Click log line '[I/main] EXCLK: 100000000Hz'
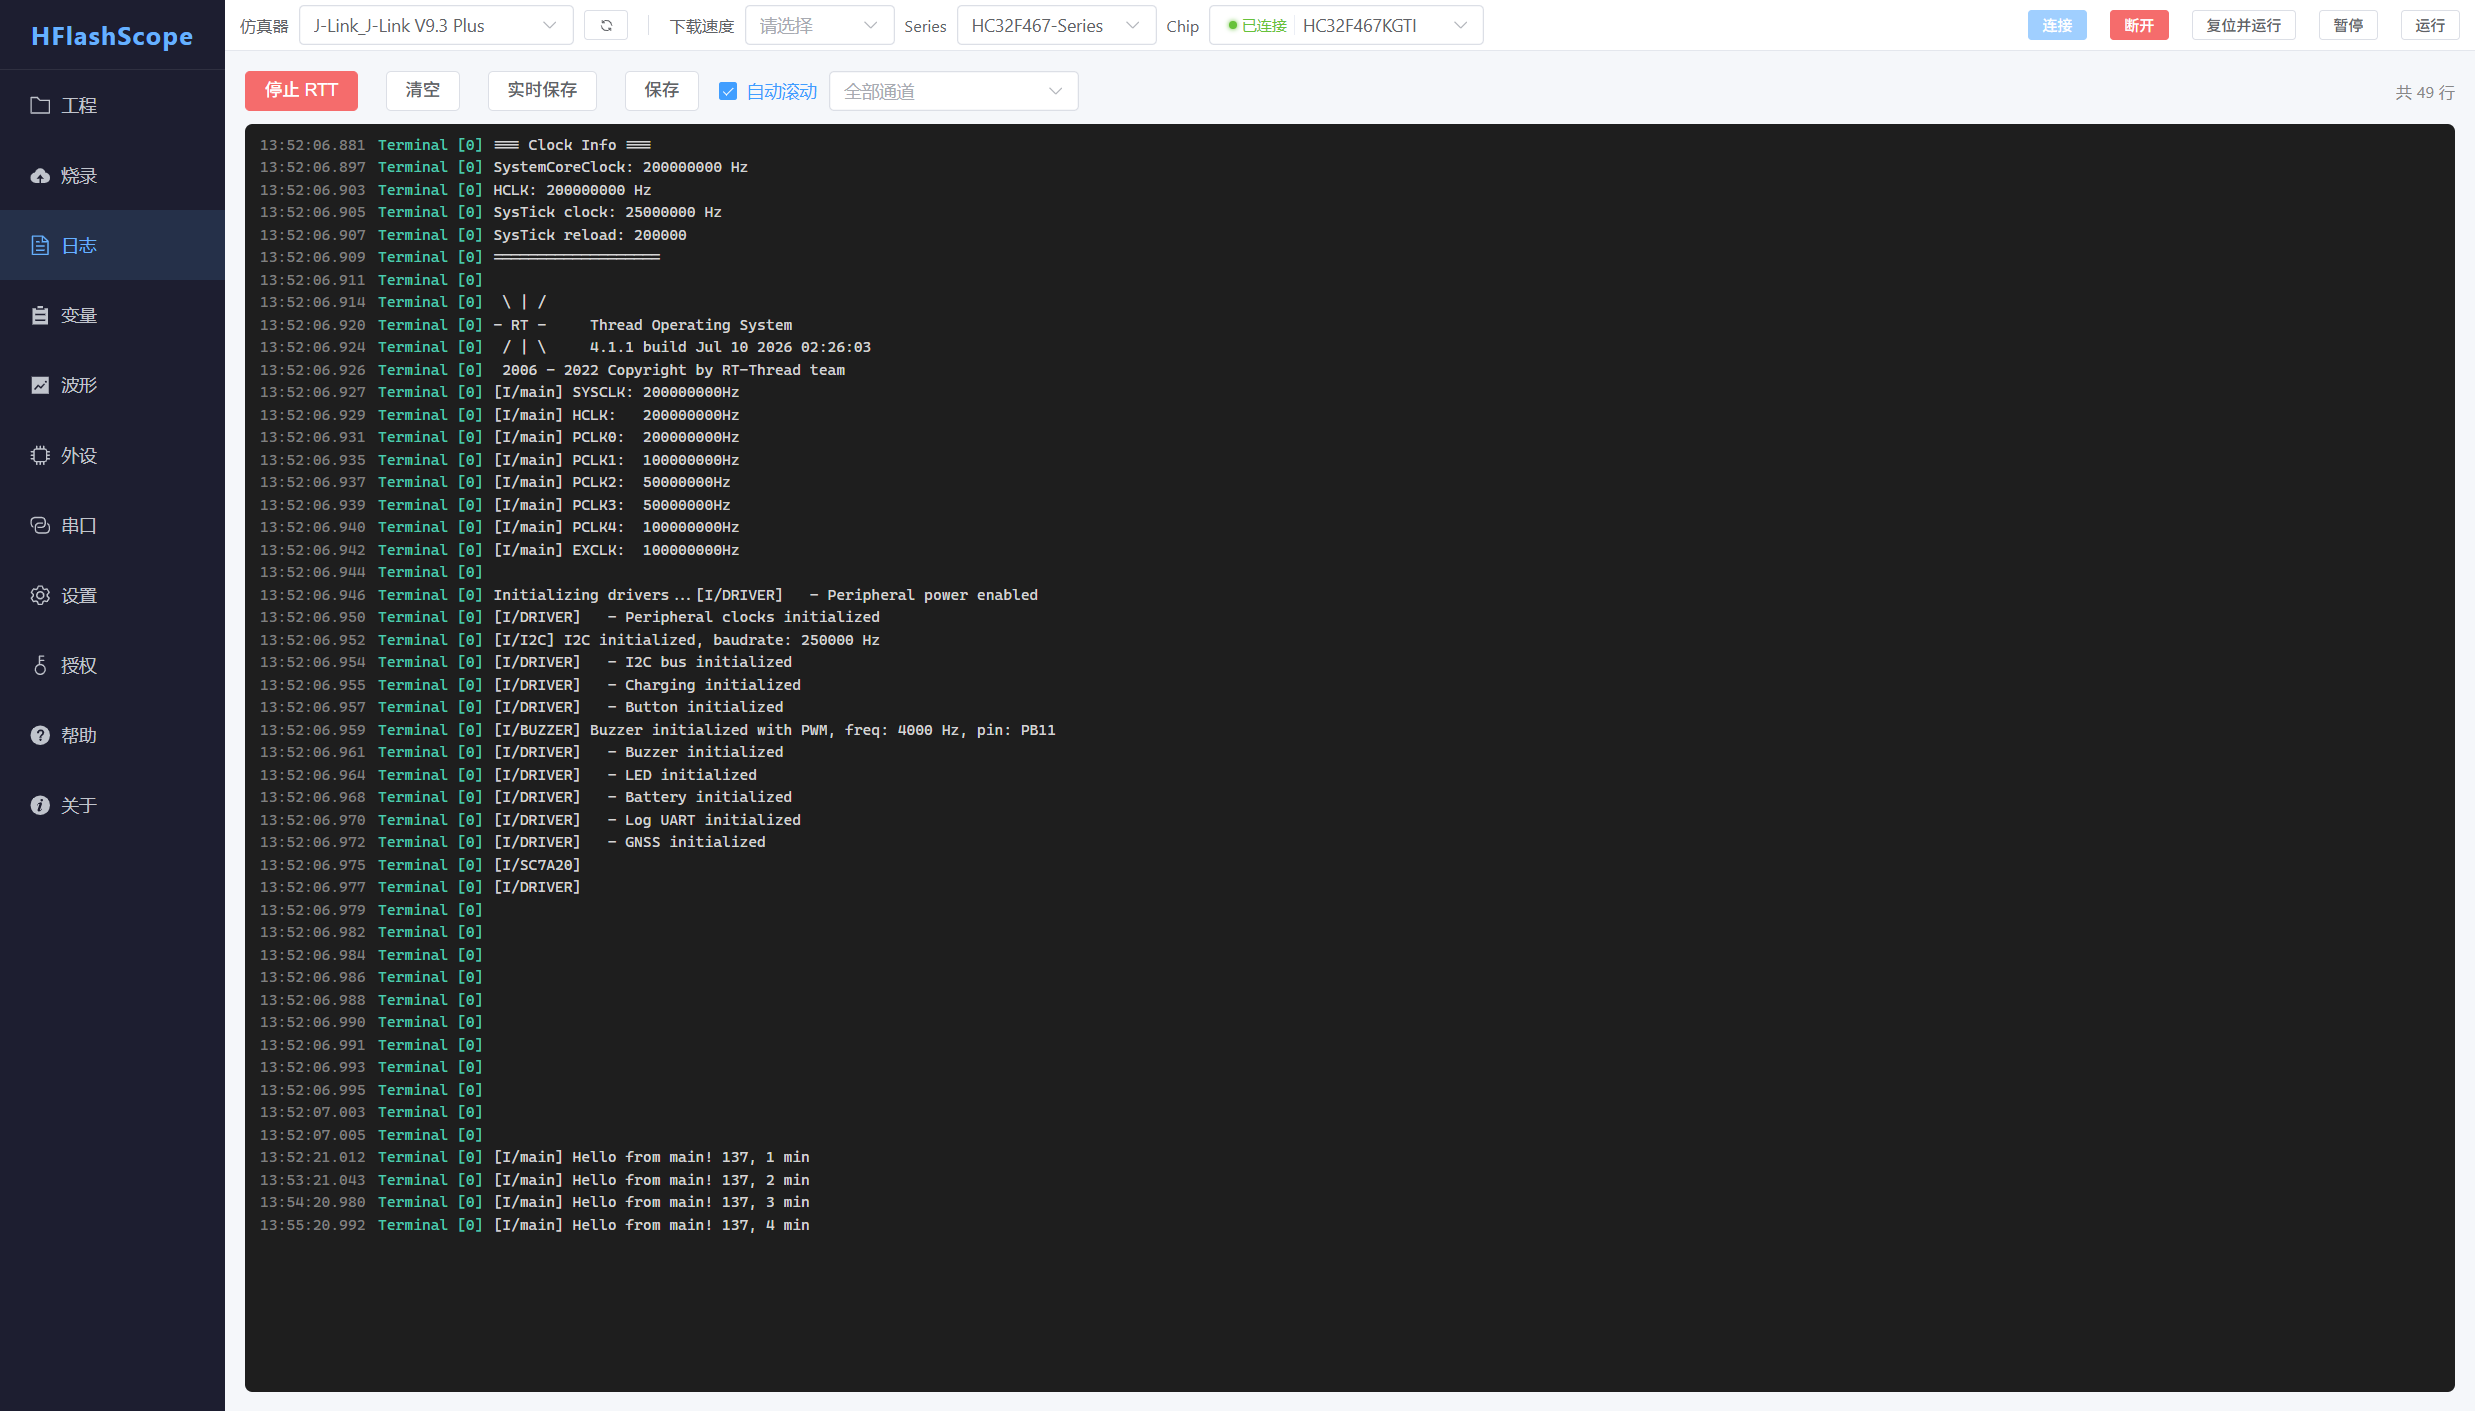This screenshot has height=1411, width=2475. pos(616,550)
